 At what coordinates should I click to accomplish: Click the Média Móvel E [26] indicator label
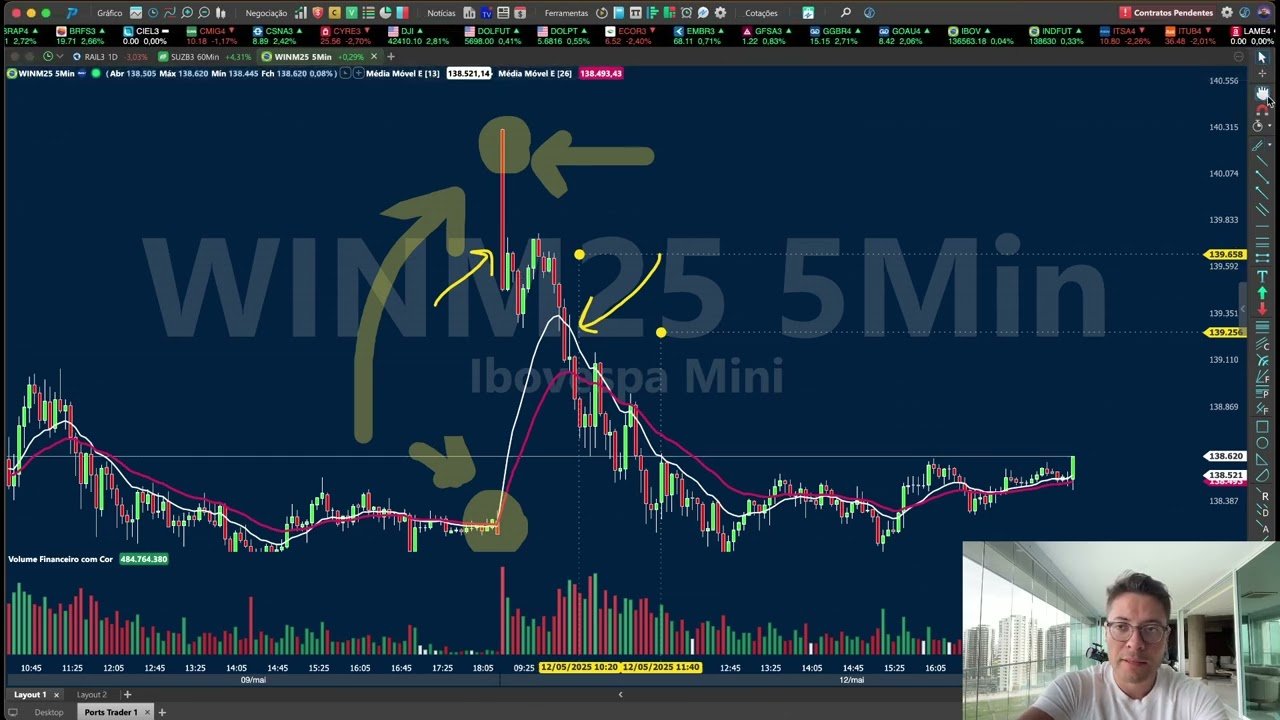coord(535,74)
